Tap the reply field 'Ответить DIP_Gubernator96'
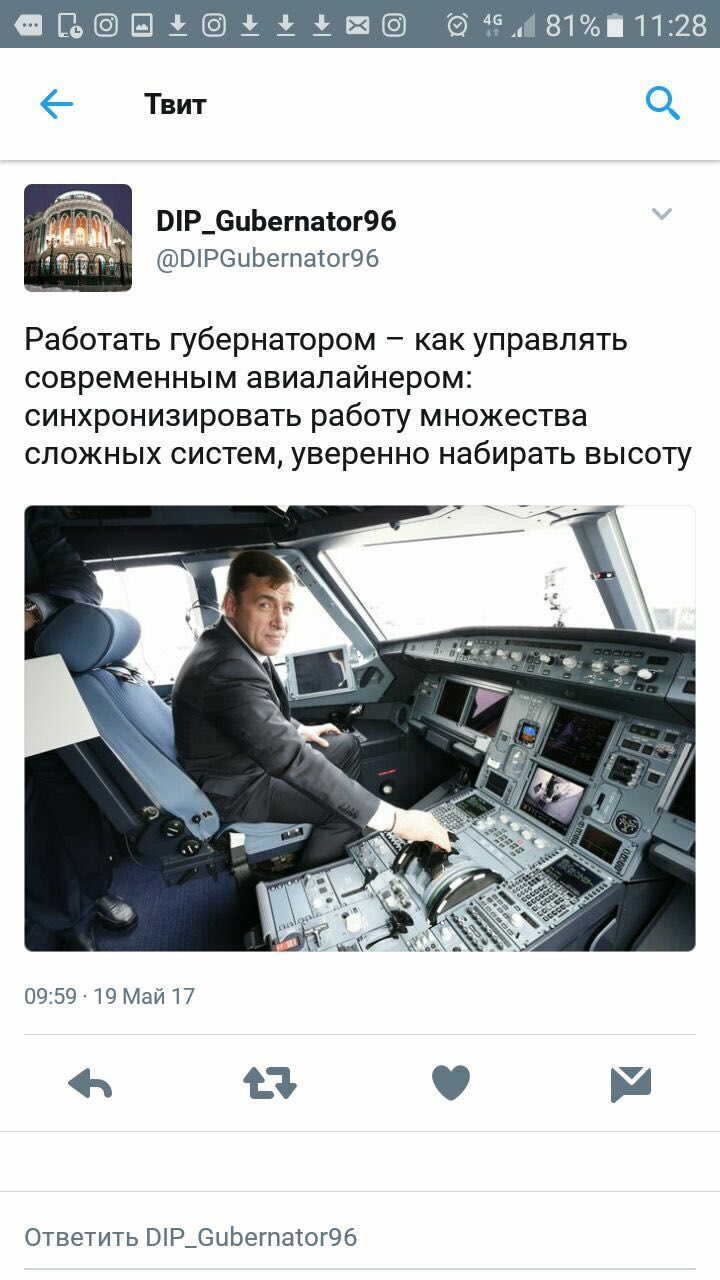 click(x=360, y=1237)
